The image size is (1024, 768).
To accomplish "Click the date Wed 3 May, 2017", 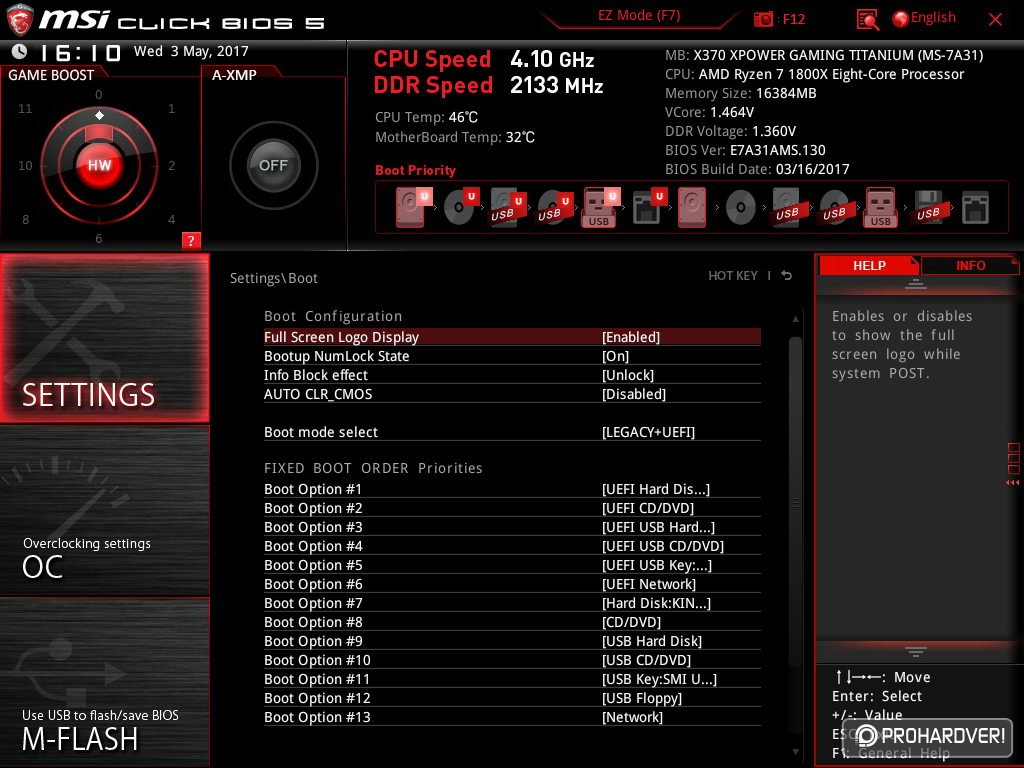I will [x=191, y=51].
